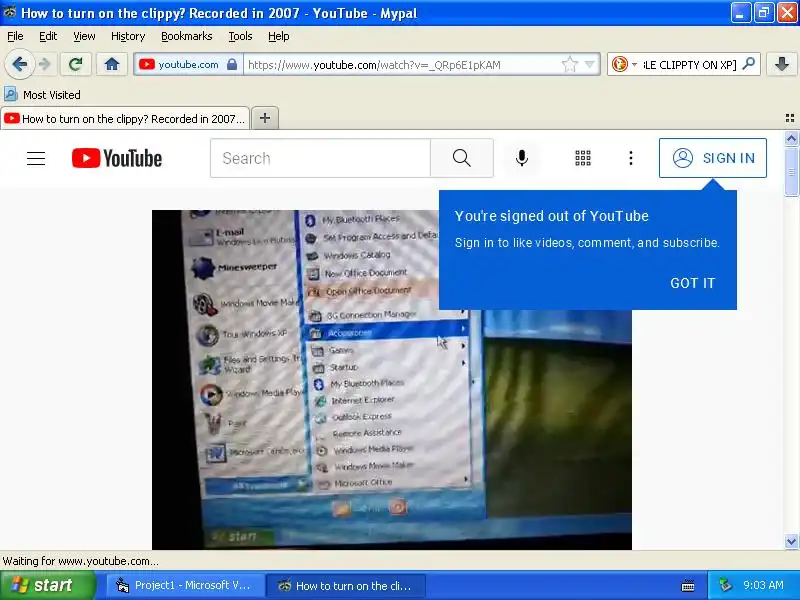The image size is (800, 600).
Task: Open a new tab with plus button
Action: 265,118
